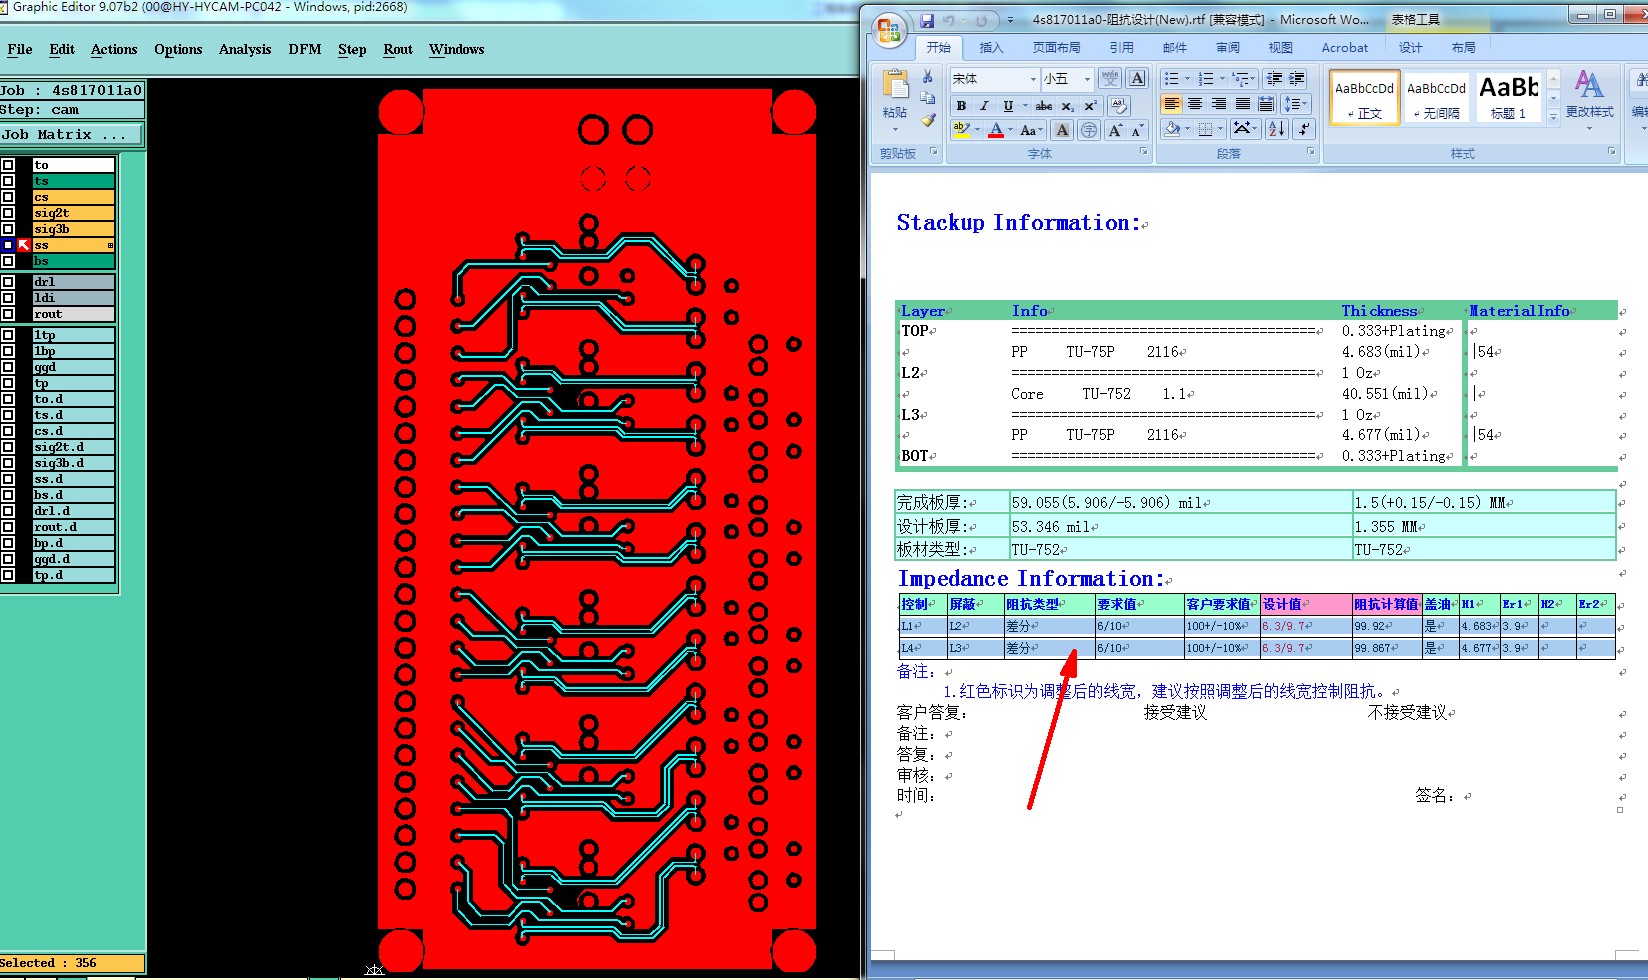Save the Word document via quick access
The image size is (1648, 980).
[927, 20]
